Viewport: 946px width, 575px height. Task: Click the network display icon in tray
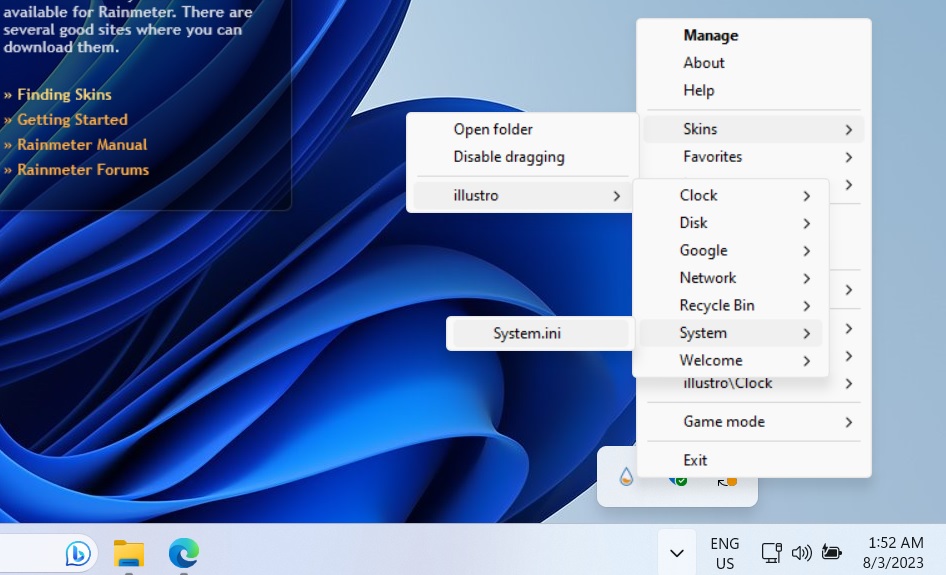771,553
